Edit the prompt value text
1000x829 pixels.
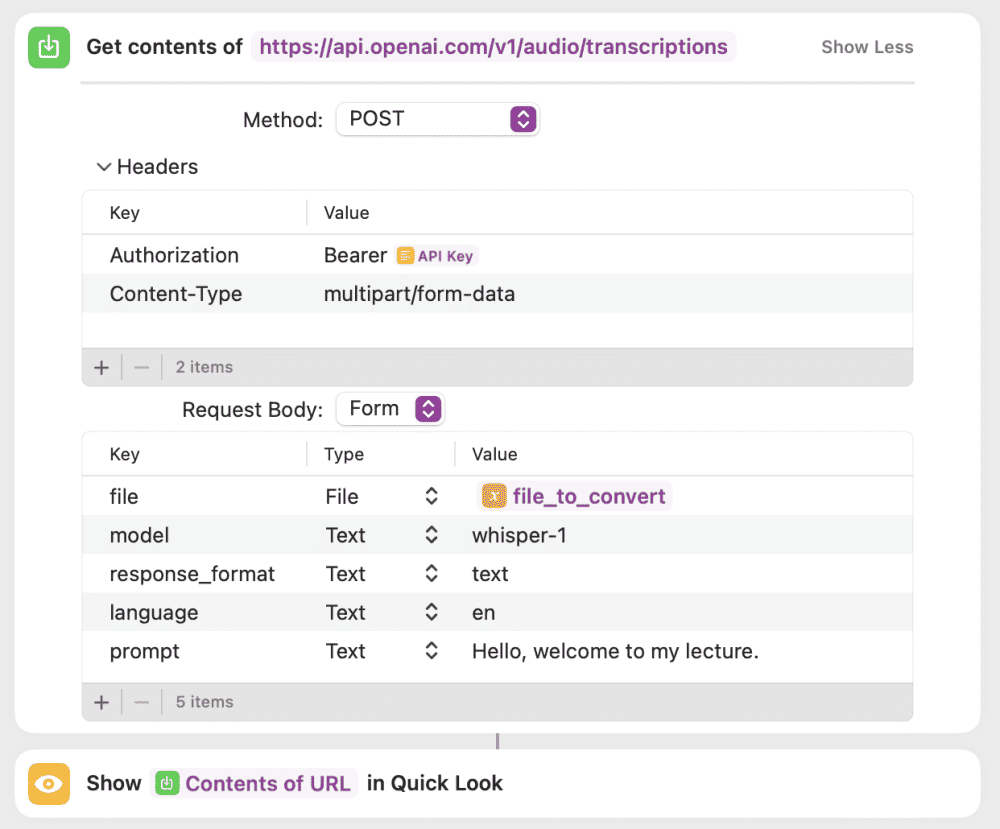tap(615, 652)
